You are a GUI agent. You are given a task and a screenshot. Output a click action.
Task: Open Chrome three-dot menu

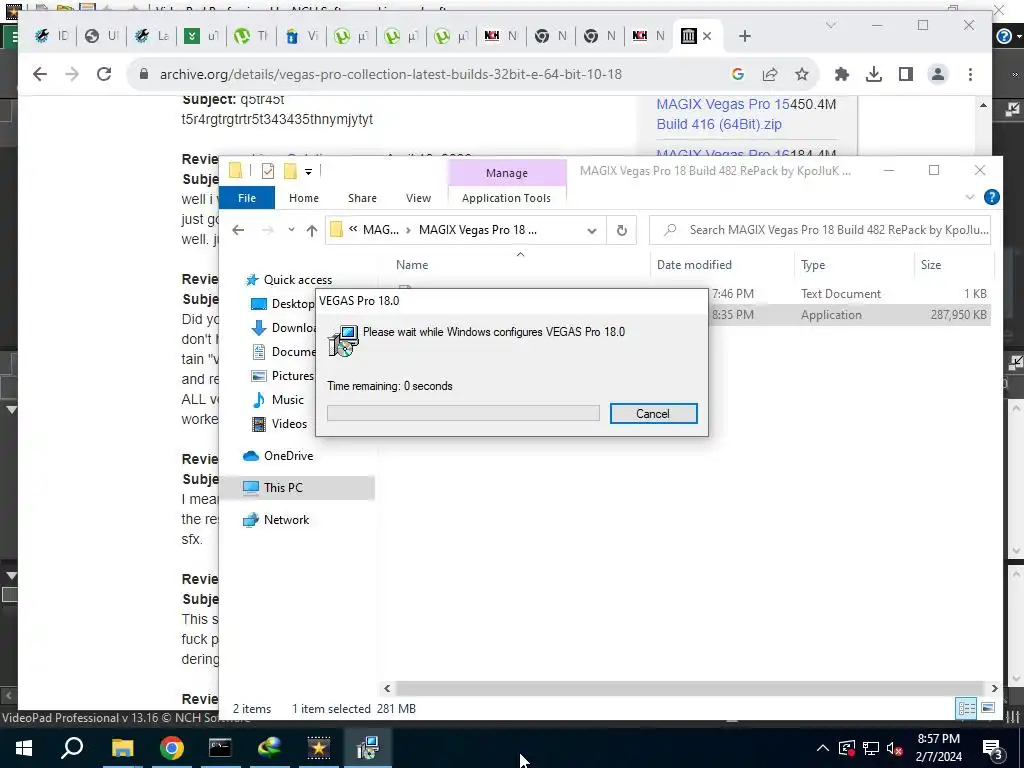970,74
